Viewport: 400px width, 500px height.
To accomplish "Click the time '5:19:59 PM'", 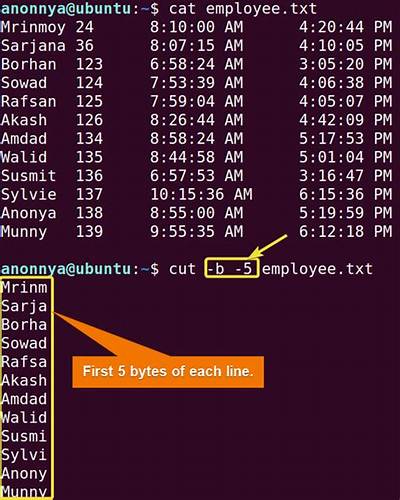I will tap(345, 213).
